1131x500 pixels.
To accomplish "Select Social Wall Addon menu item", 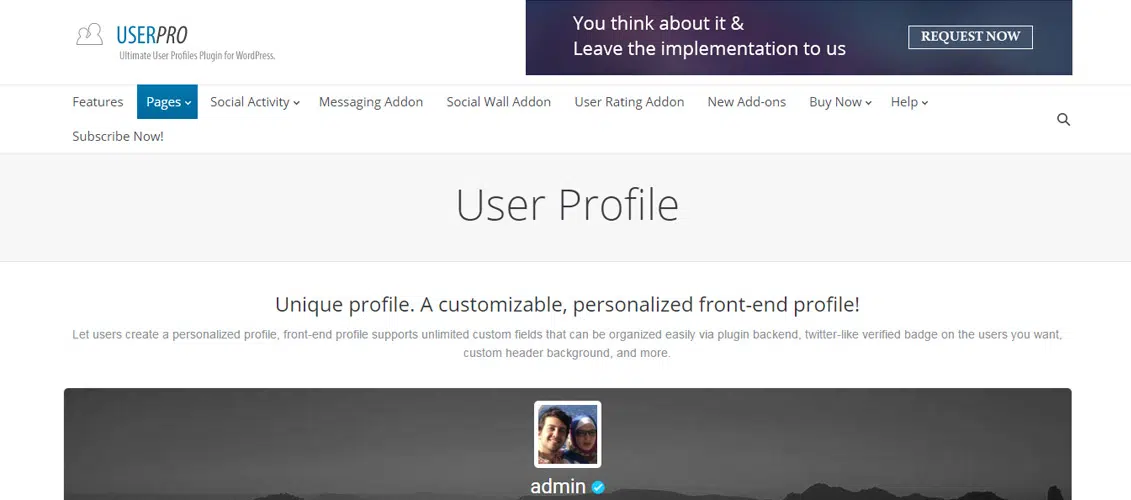I will click(x=498, y=102).
